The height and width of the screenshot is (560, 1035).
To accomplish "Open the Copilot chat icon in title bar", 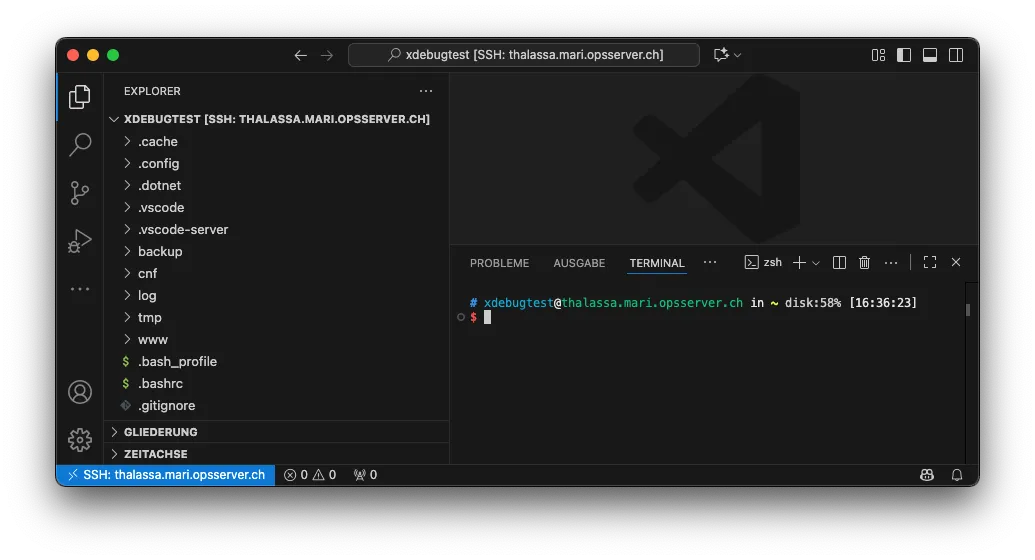I will coord(721,55).
